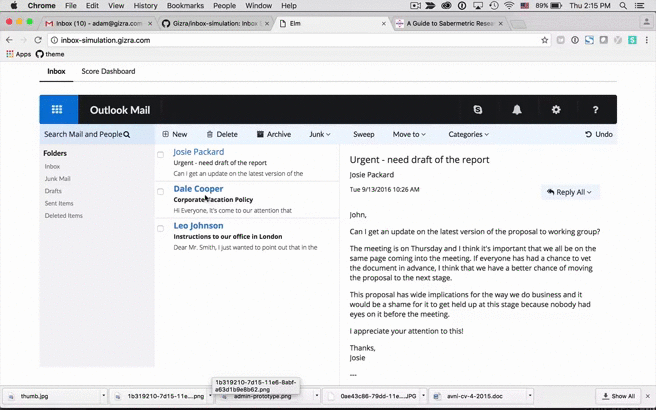Click the Reply All button
The image size is (656, 410).
tap(569, 192)
